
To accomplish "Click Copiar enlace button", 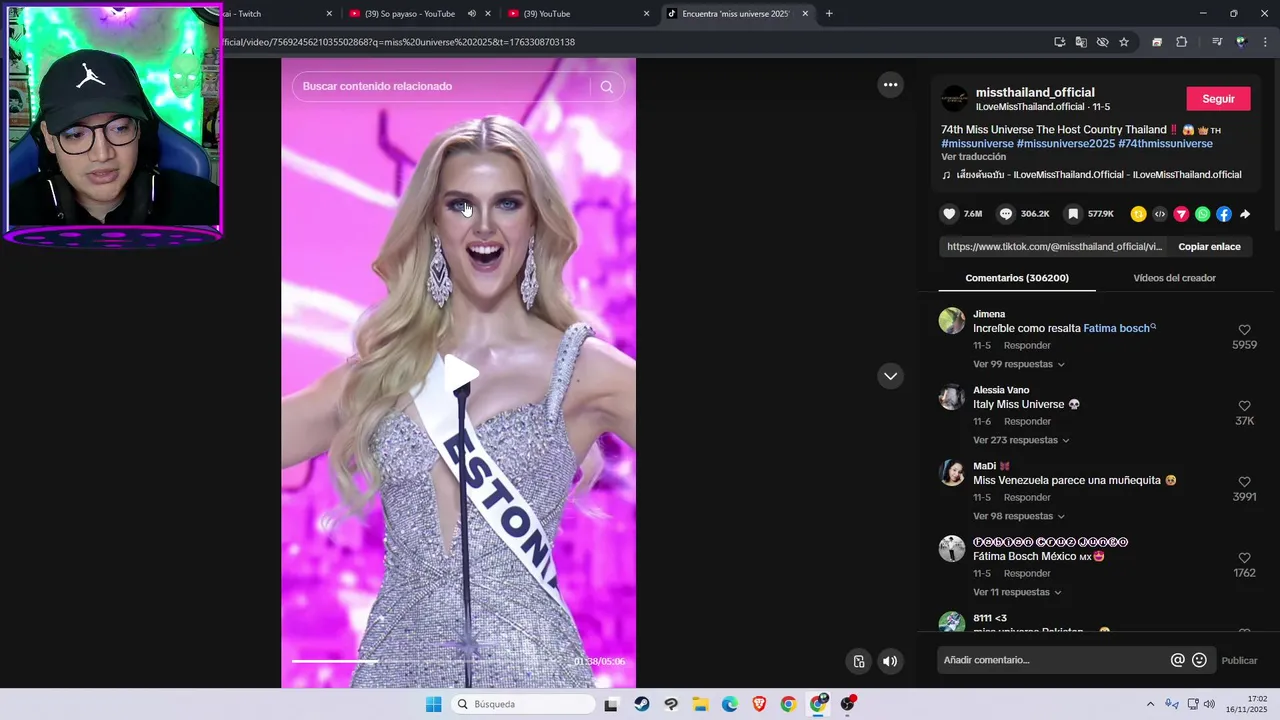I will click(1209, 247).
